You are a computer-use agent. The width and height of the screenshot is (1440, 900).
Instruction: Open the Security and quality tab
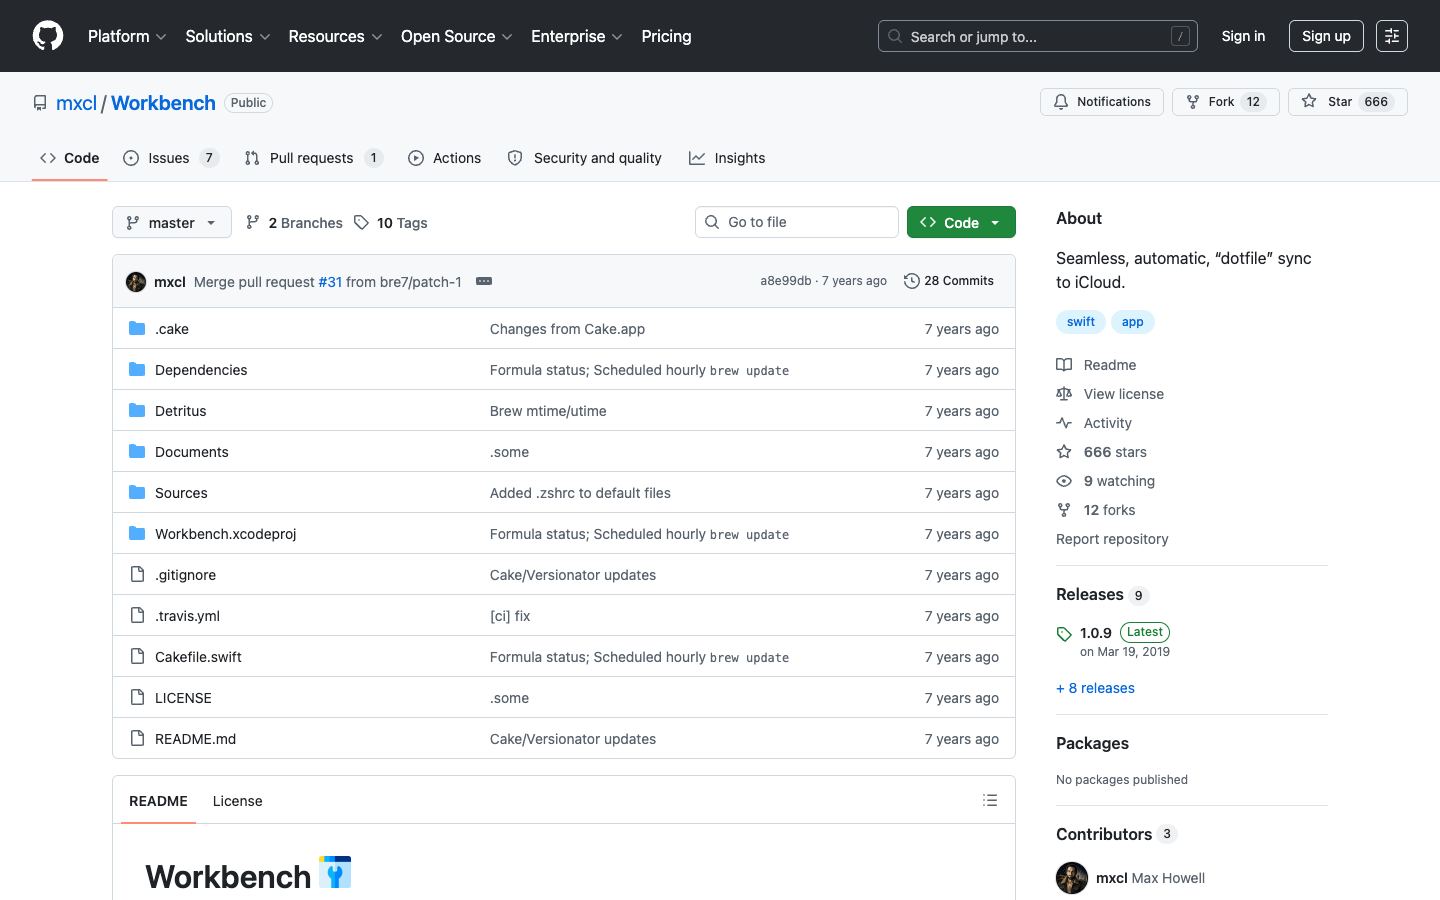click(x=585, y=158)
